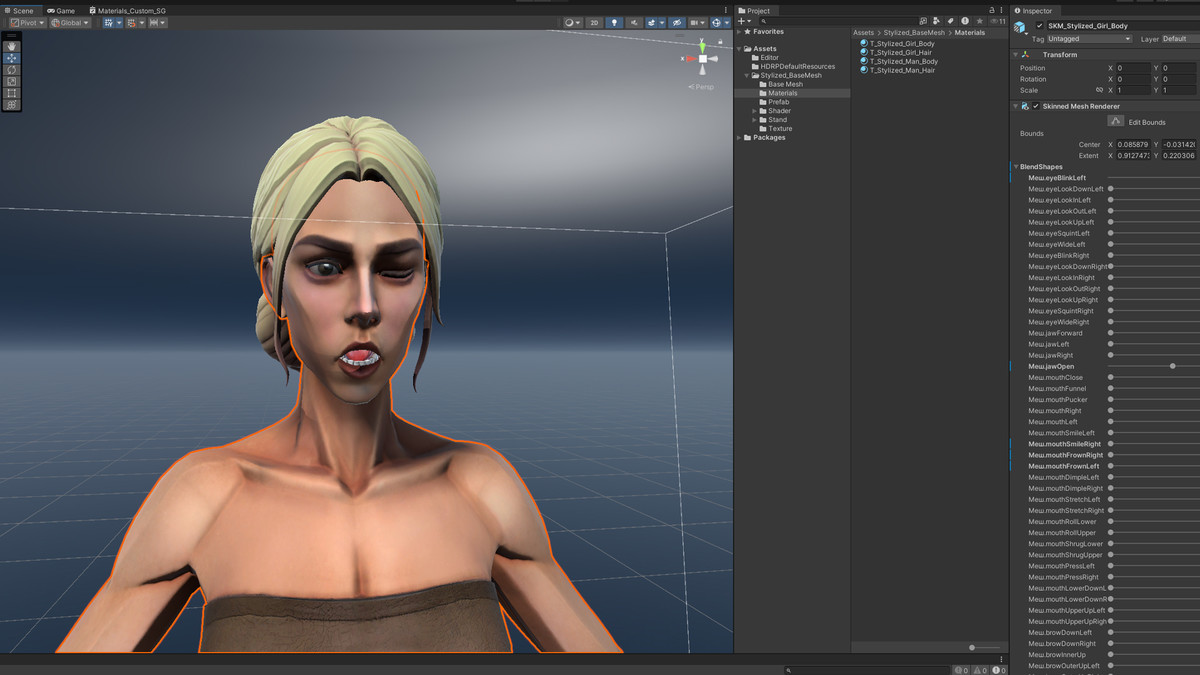
Task: Click the GameObject cube icon in Inspector
Action: click(1020, 29)
